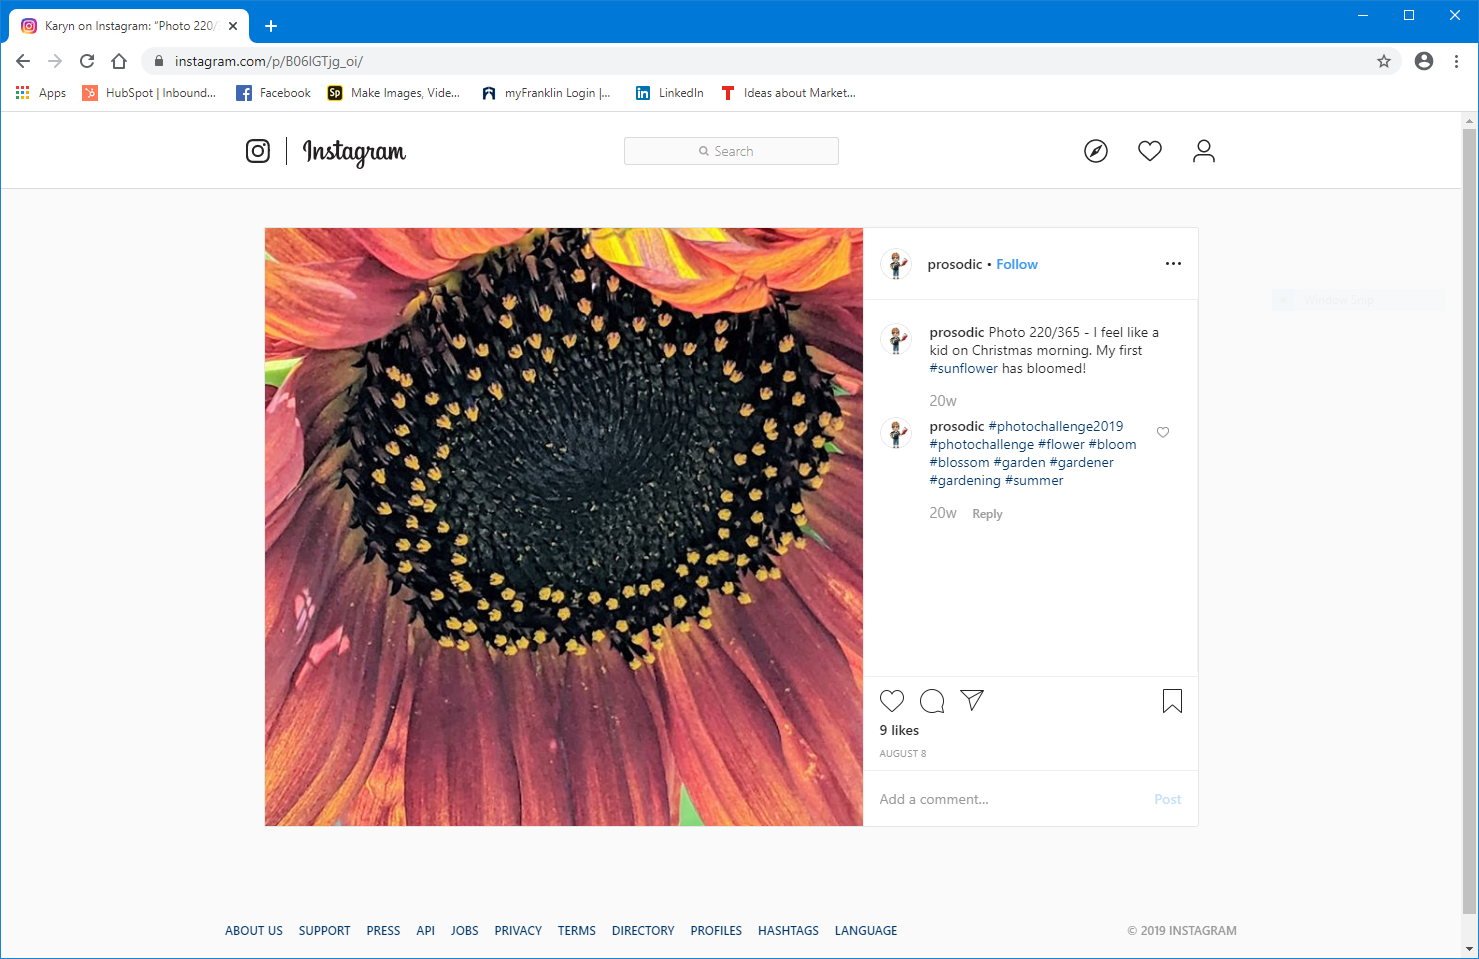Screen dimensions: 1479x959
Task: Open the Profile person icon
Action: 1204,151
